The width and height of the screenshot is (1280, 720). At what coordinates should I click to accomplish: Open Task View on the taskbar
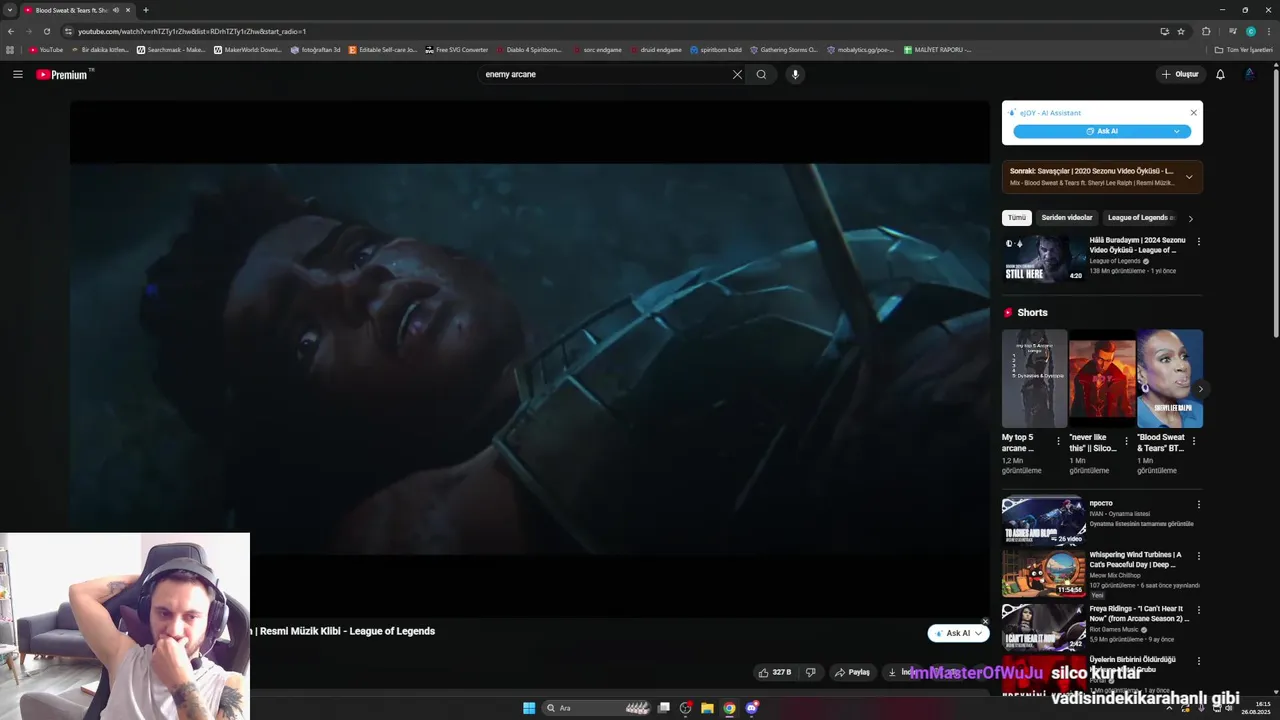coord(663,708)
